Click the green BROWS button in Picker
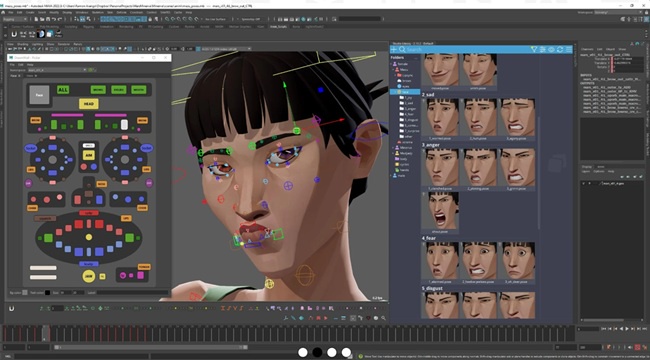 click(98, 90)
